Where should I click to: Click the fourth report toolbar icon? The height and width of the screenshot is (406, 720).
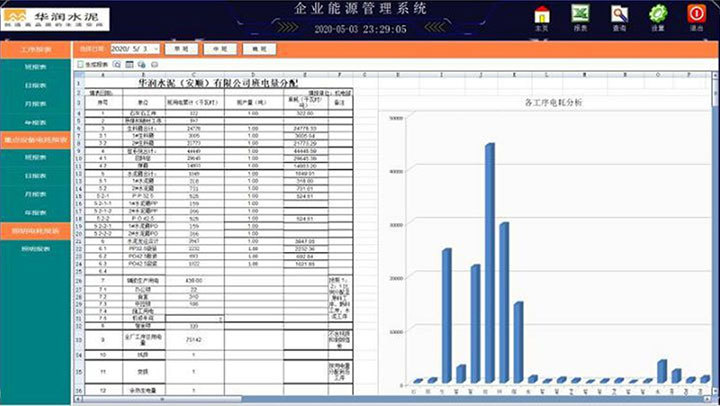142,64
